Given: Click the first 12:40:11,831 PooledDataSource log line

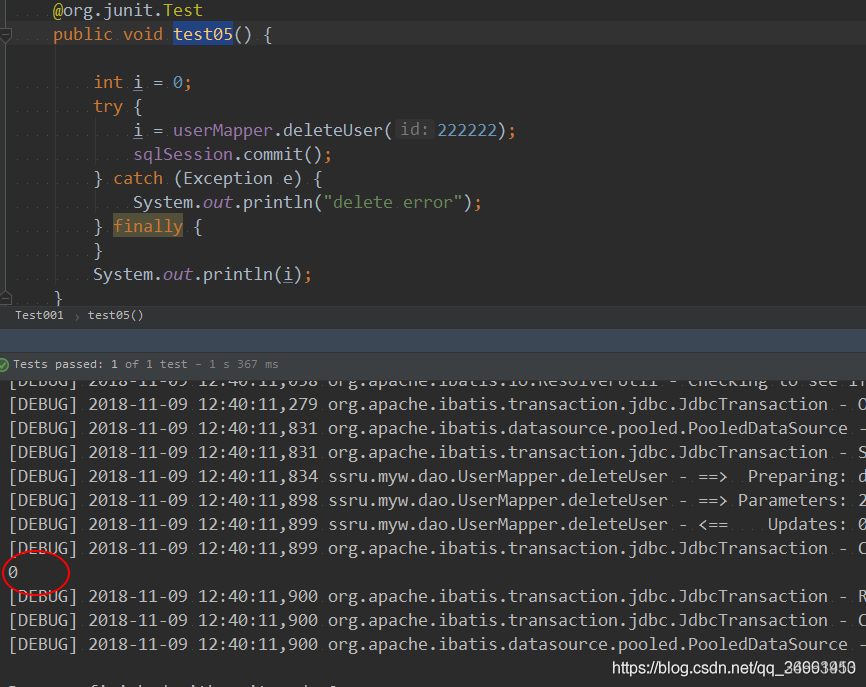Looking at the screenshot, I should (437, 428).
